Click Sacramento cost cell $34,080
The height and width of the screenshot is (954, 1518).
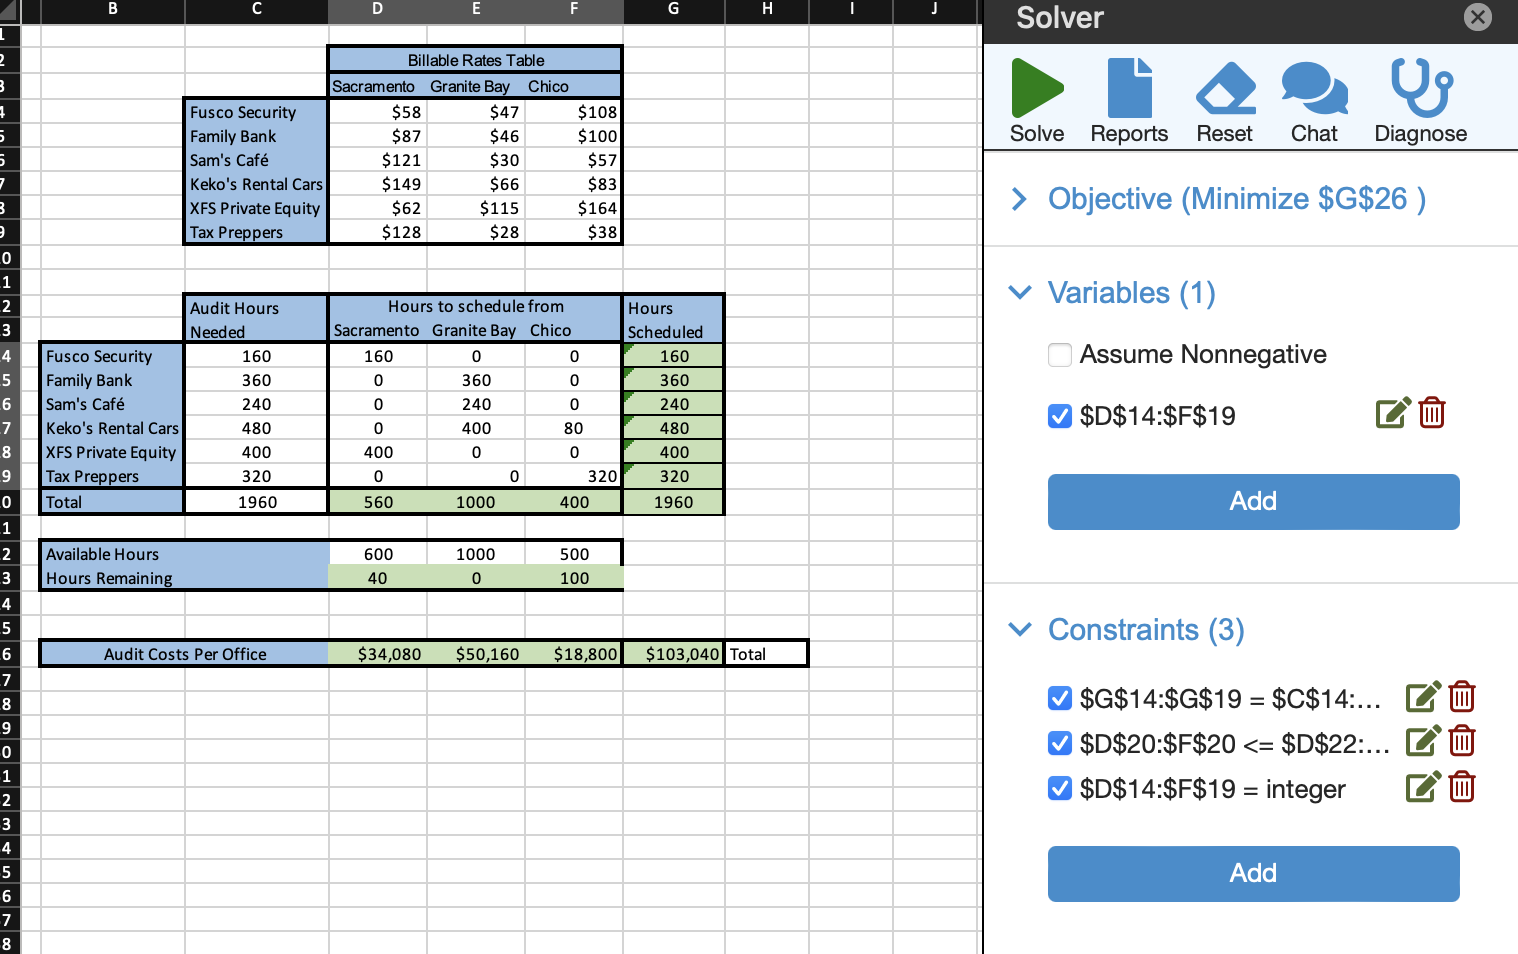(x=378, y=654)
